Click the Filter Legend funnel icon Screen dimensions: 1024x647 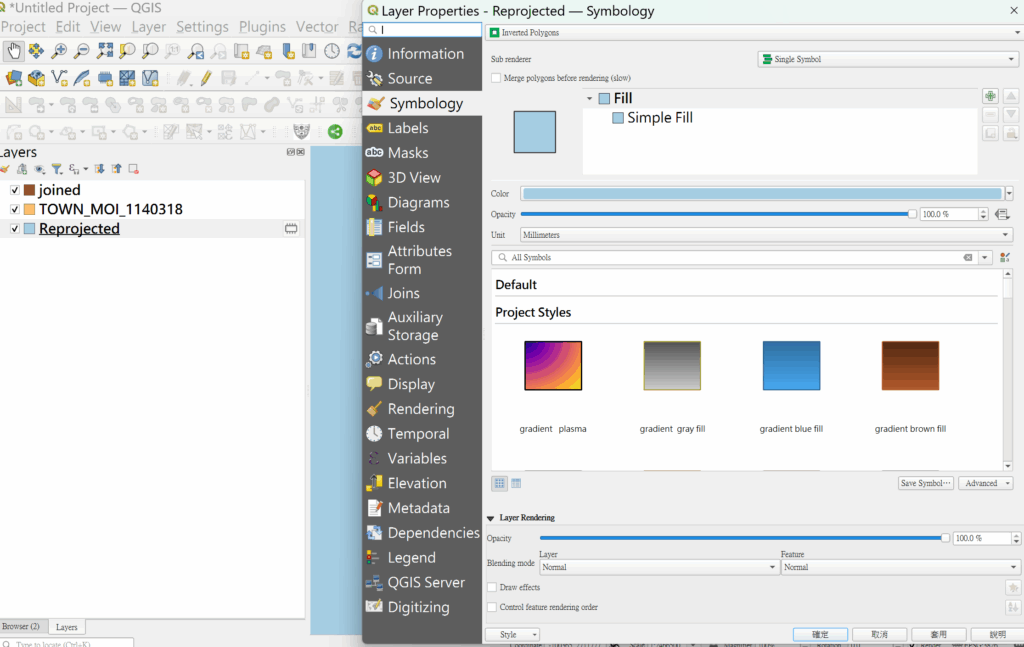pyautogui.click(x=57, y=169)
